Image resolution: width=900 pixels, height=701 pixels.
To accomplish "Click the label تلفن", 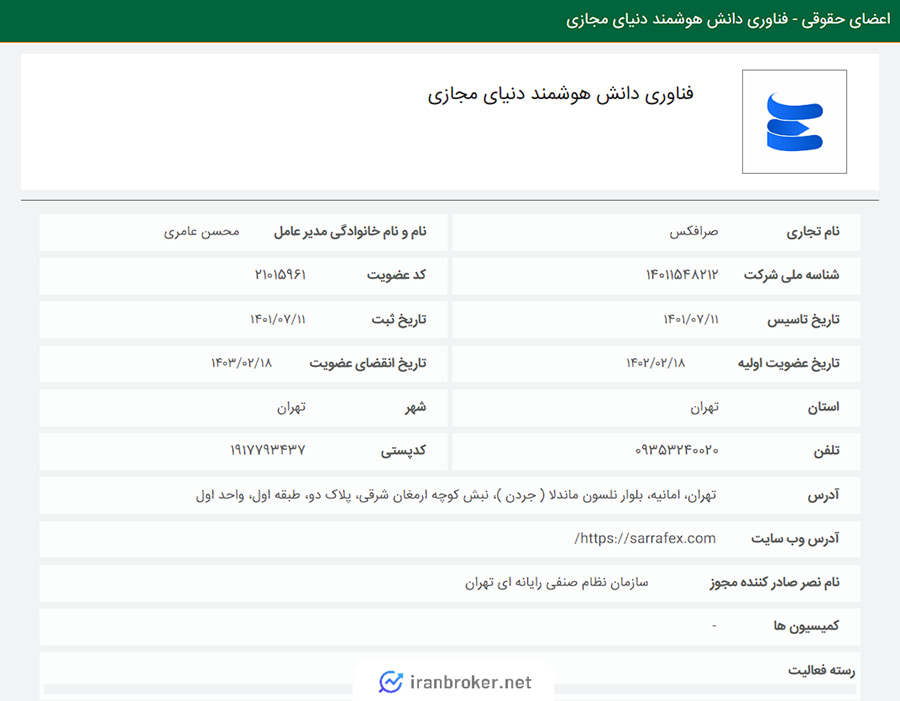I will click(x=827, y=451).
